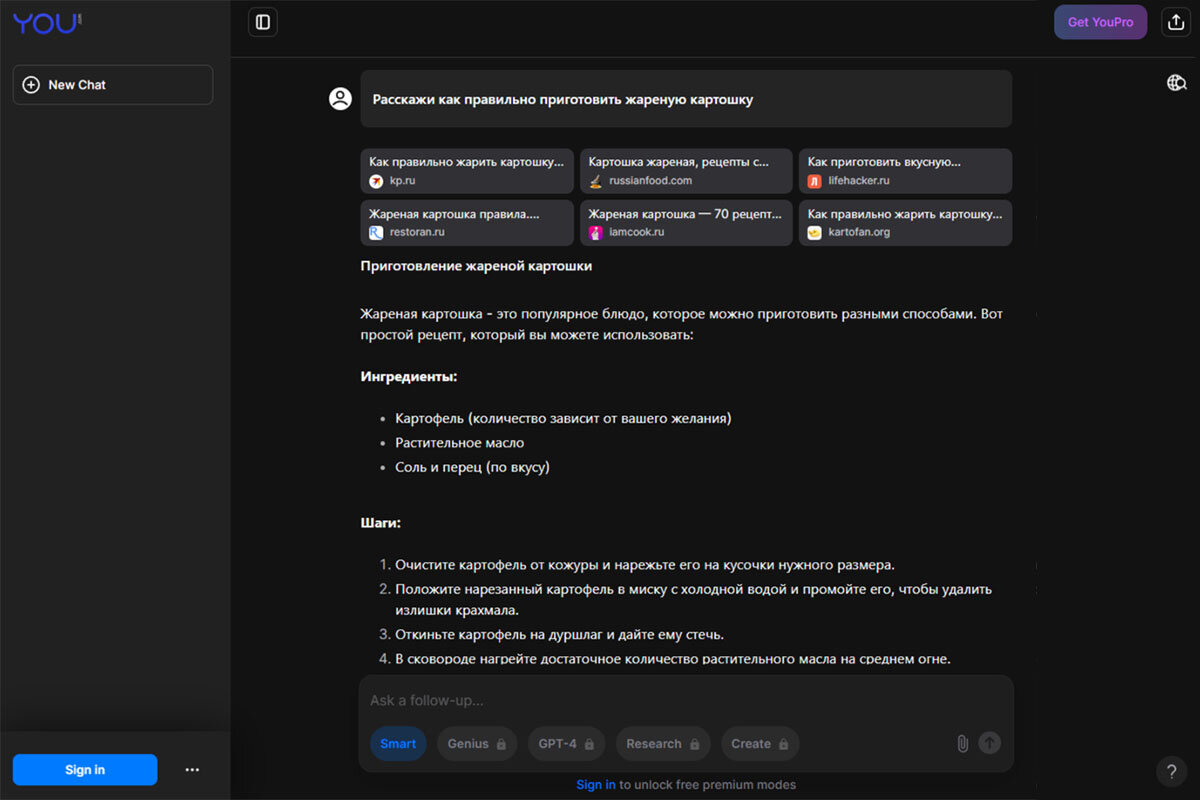
Task: Select the Research mode
Action: coord(663,744)
